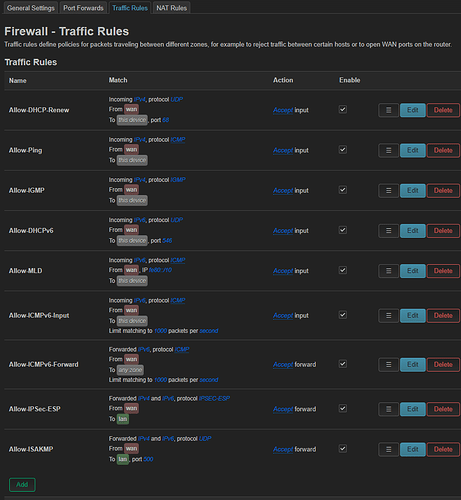Screen dimensions: 461x500
Task: Click reorder icon for Allow-ICMPv6-Input rule
Action: 388,316
